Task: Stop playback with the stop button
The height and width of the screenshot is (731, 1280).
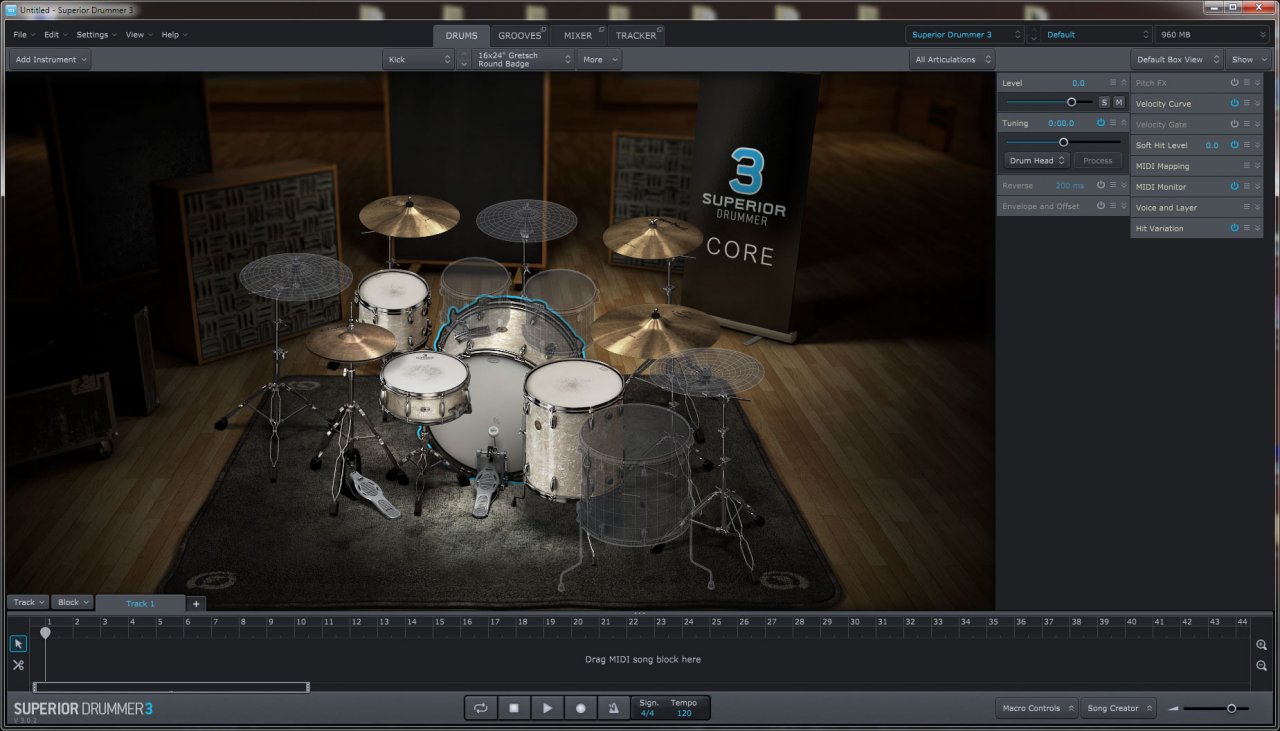Action: 514,708
